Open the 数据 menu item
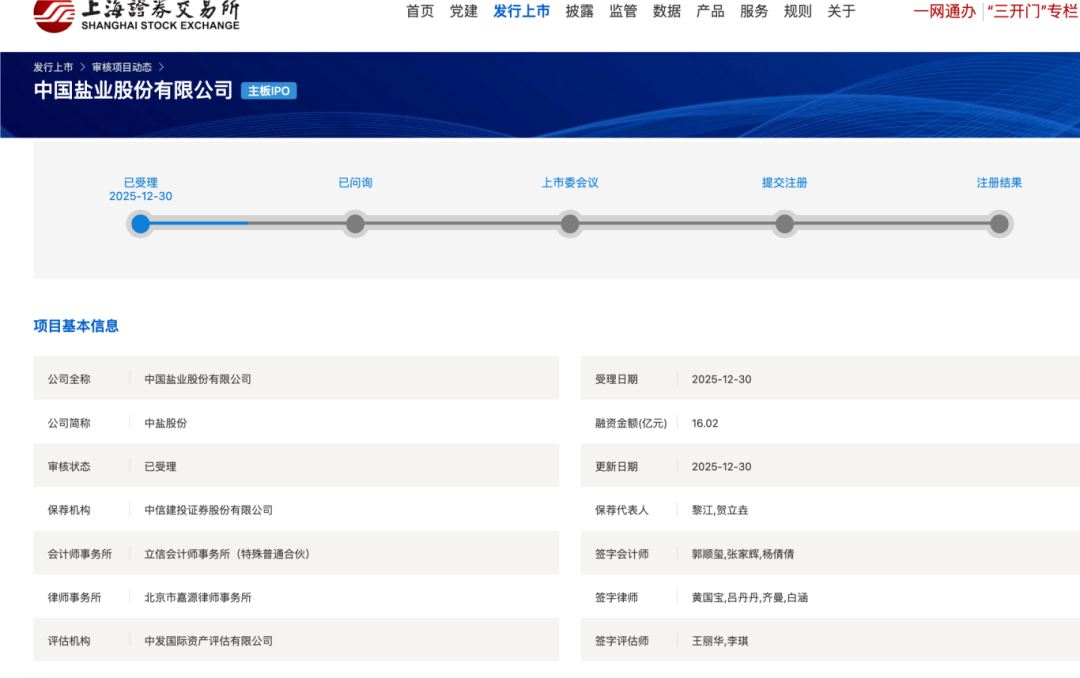The height and width of the screenshot is (678, 1080). (667, 11)
